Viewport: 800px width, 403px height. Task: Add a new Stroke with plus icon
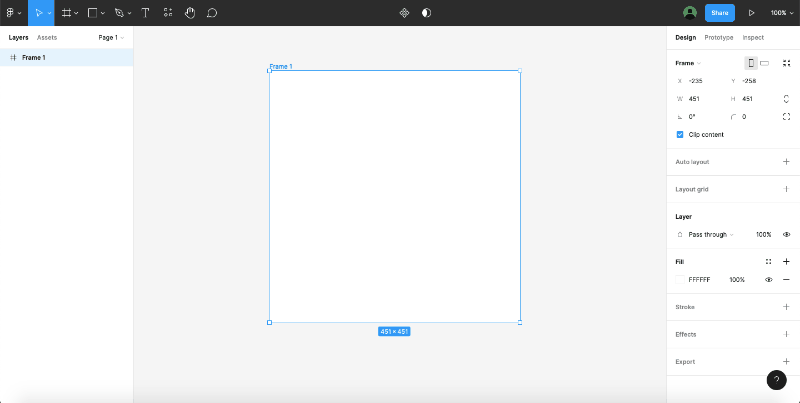point(786,307)
